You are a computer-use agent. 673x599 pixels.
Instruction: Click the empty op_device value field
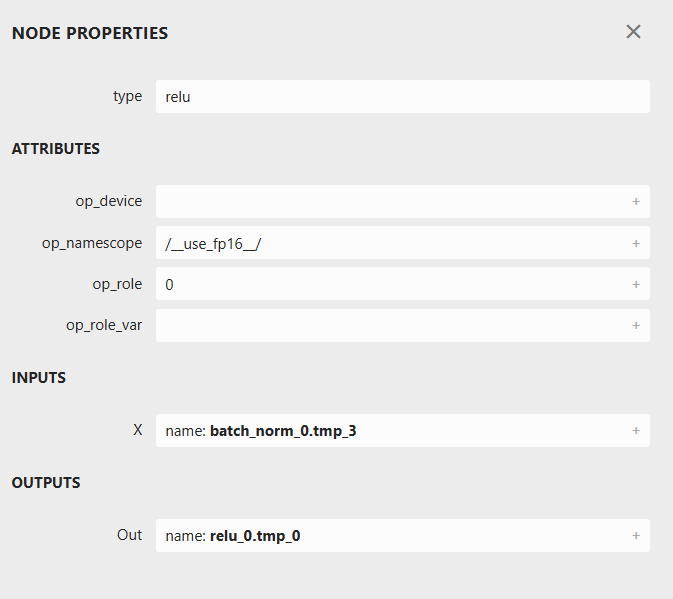click(390, 201)
